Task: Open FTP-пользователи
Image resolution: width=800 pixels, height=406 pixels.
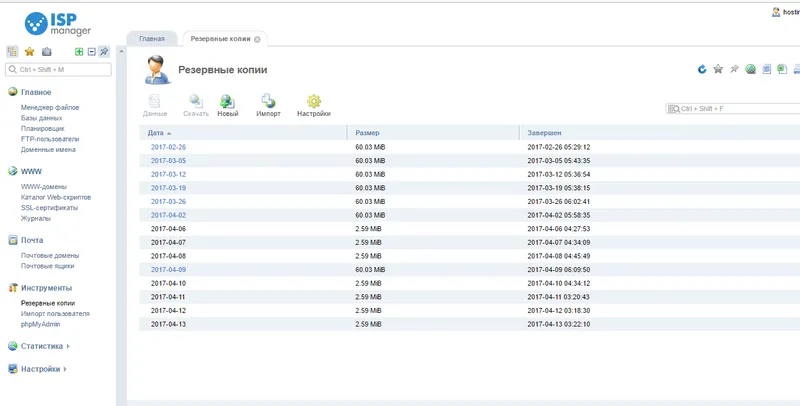Action: coord(50,139)
